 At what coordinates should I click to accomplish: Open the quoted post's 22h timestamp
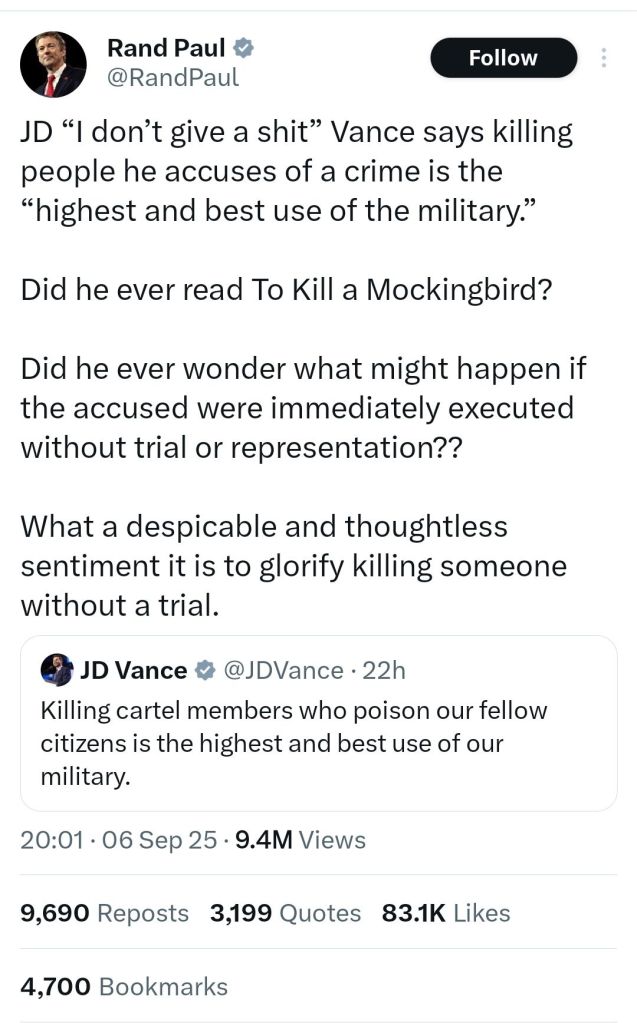point(385,670)
